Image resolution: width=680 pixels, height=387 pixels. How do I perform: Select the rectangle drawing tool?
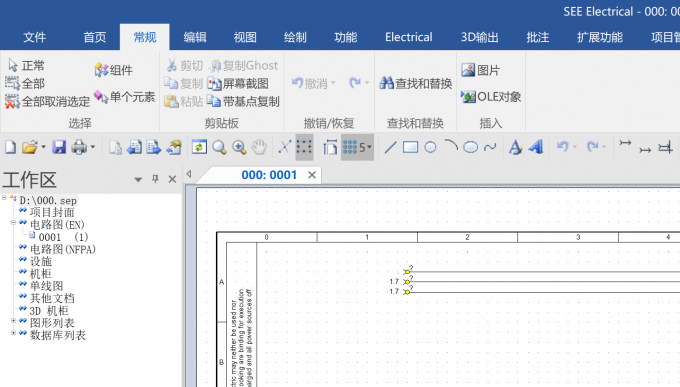click(x=410, y=148)
